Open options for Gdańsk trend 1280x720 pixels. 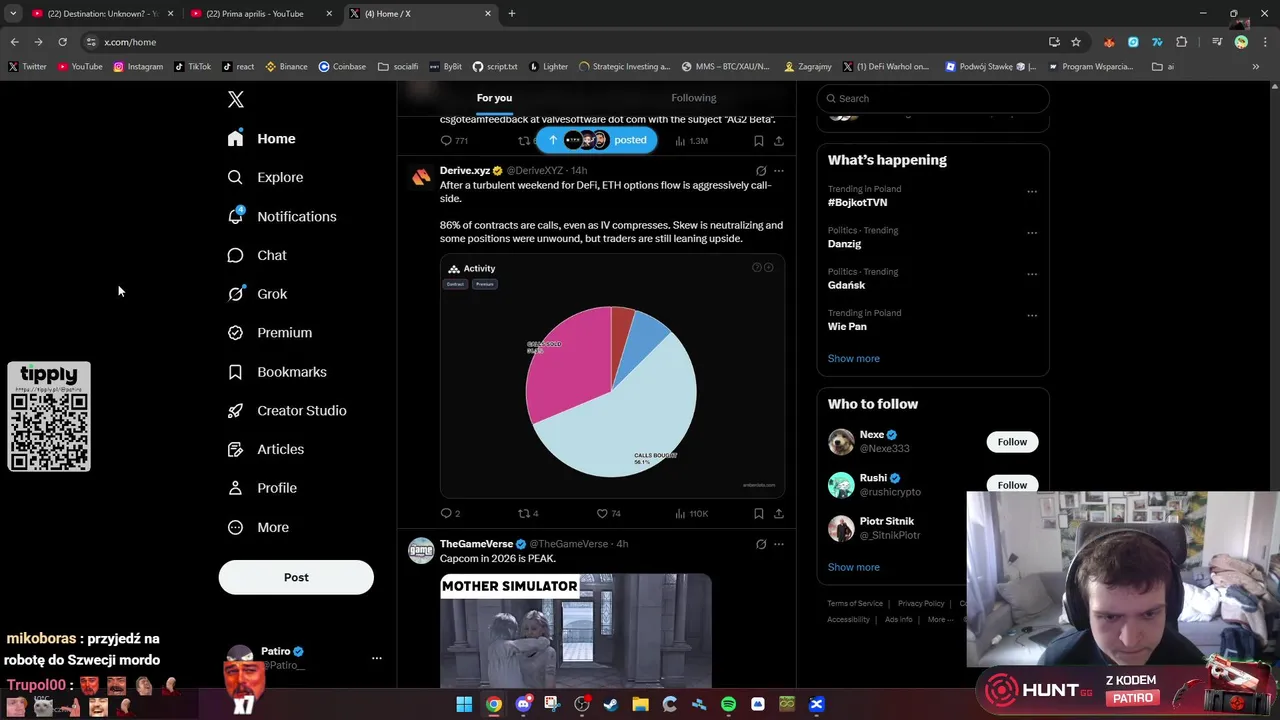[x=1032, y=274]
